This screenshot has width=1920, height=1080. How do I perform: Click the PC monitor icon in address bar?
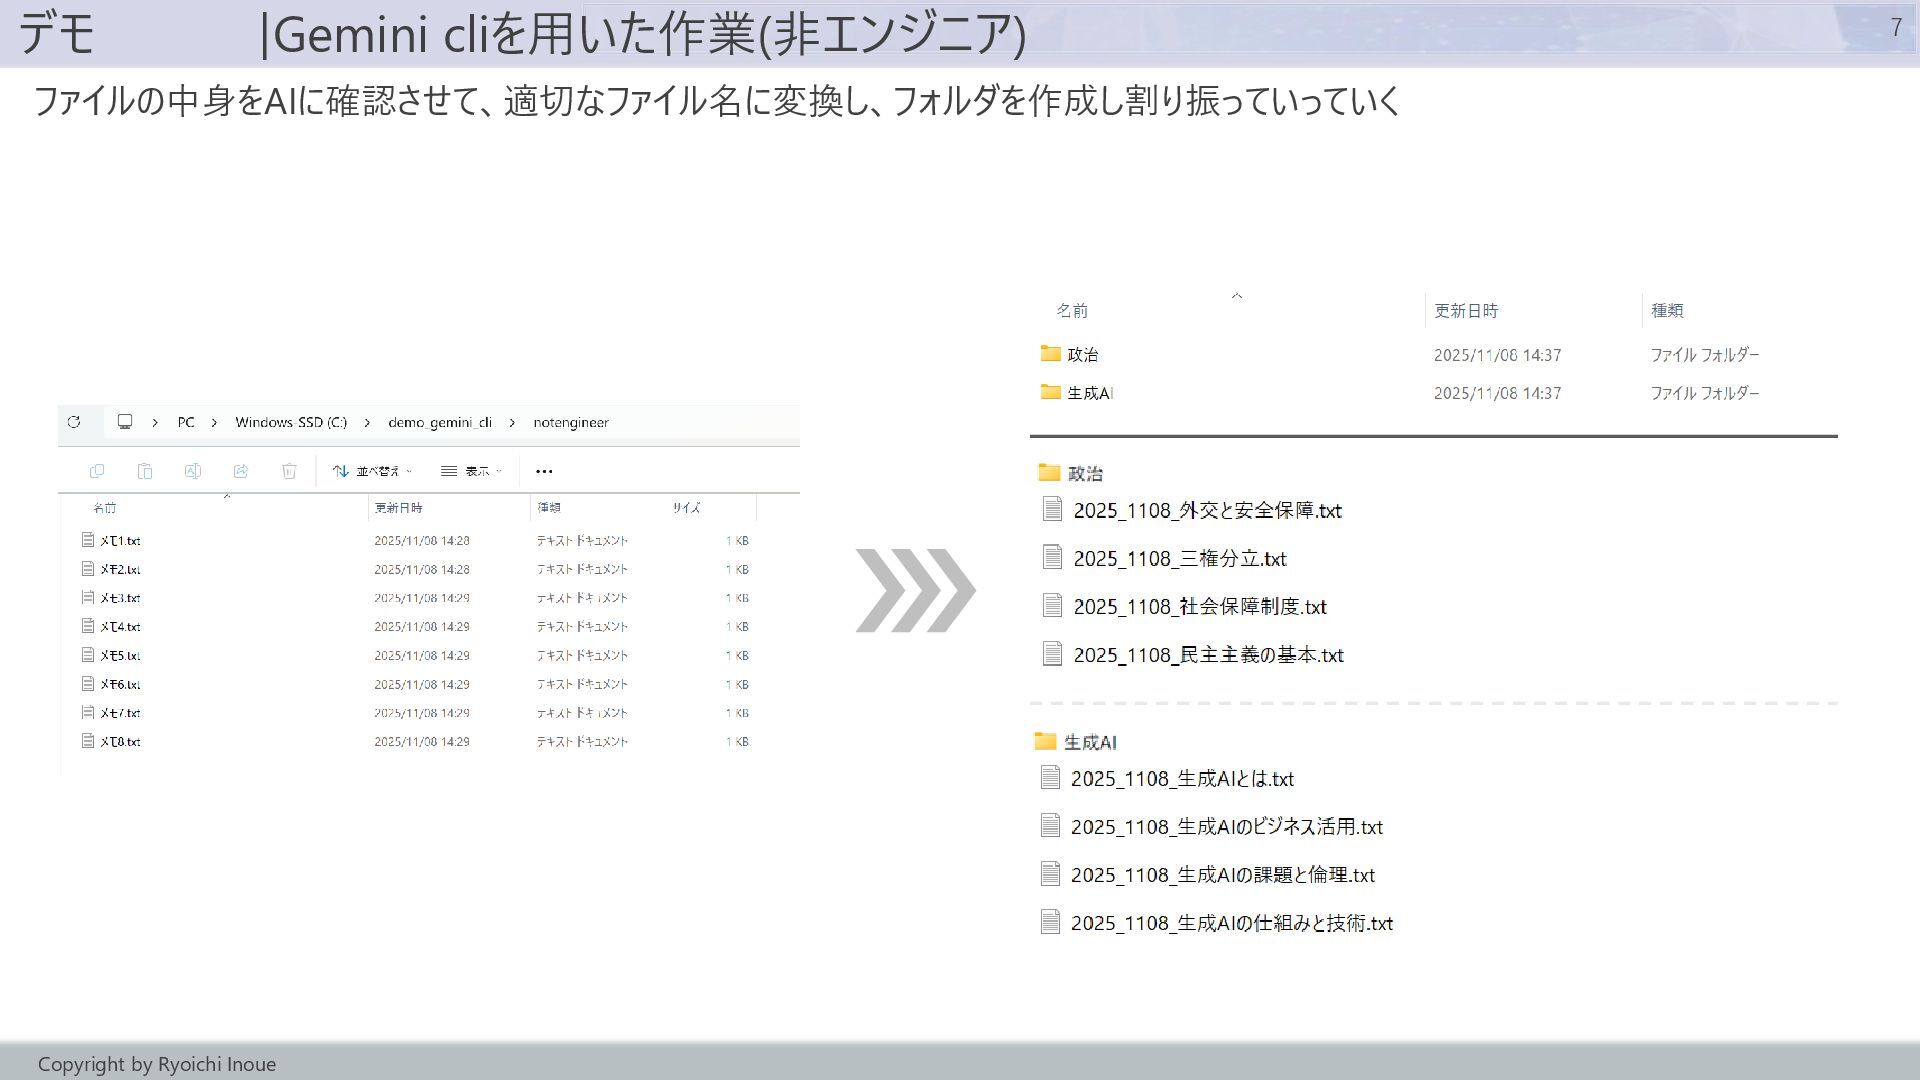pos(125,422)
